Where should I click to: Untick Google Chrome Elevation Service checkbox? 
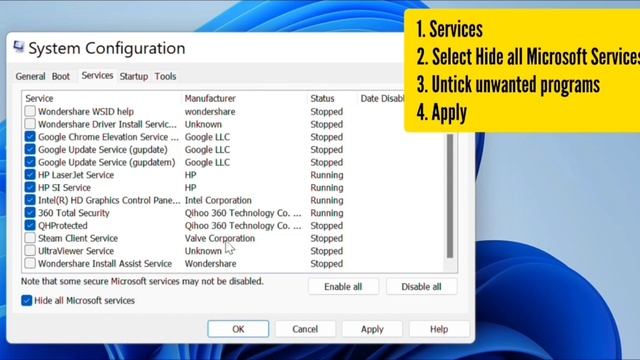pos(30,136)
